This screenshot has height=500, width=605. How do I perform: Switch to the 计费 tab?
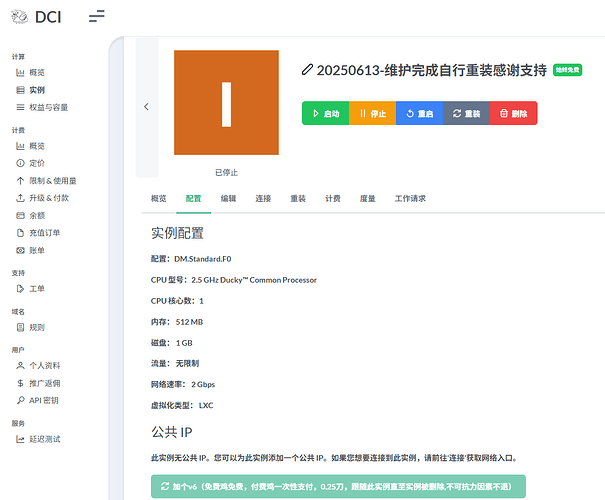click(x=333, y=198)
